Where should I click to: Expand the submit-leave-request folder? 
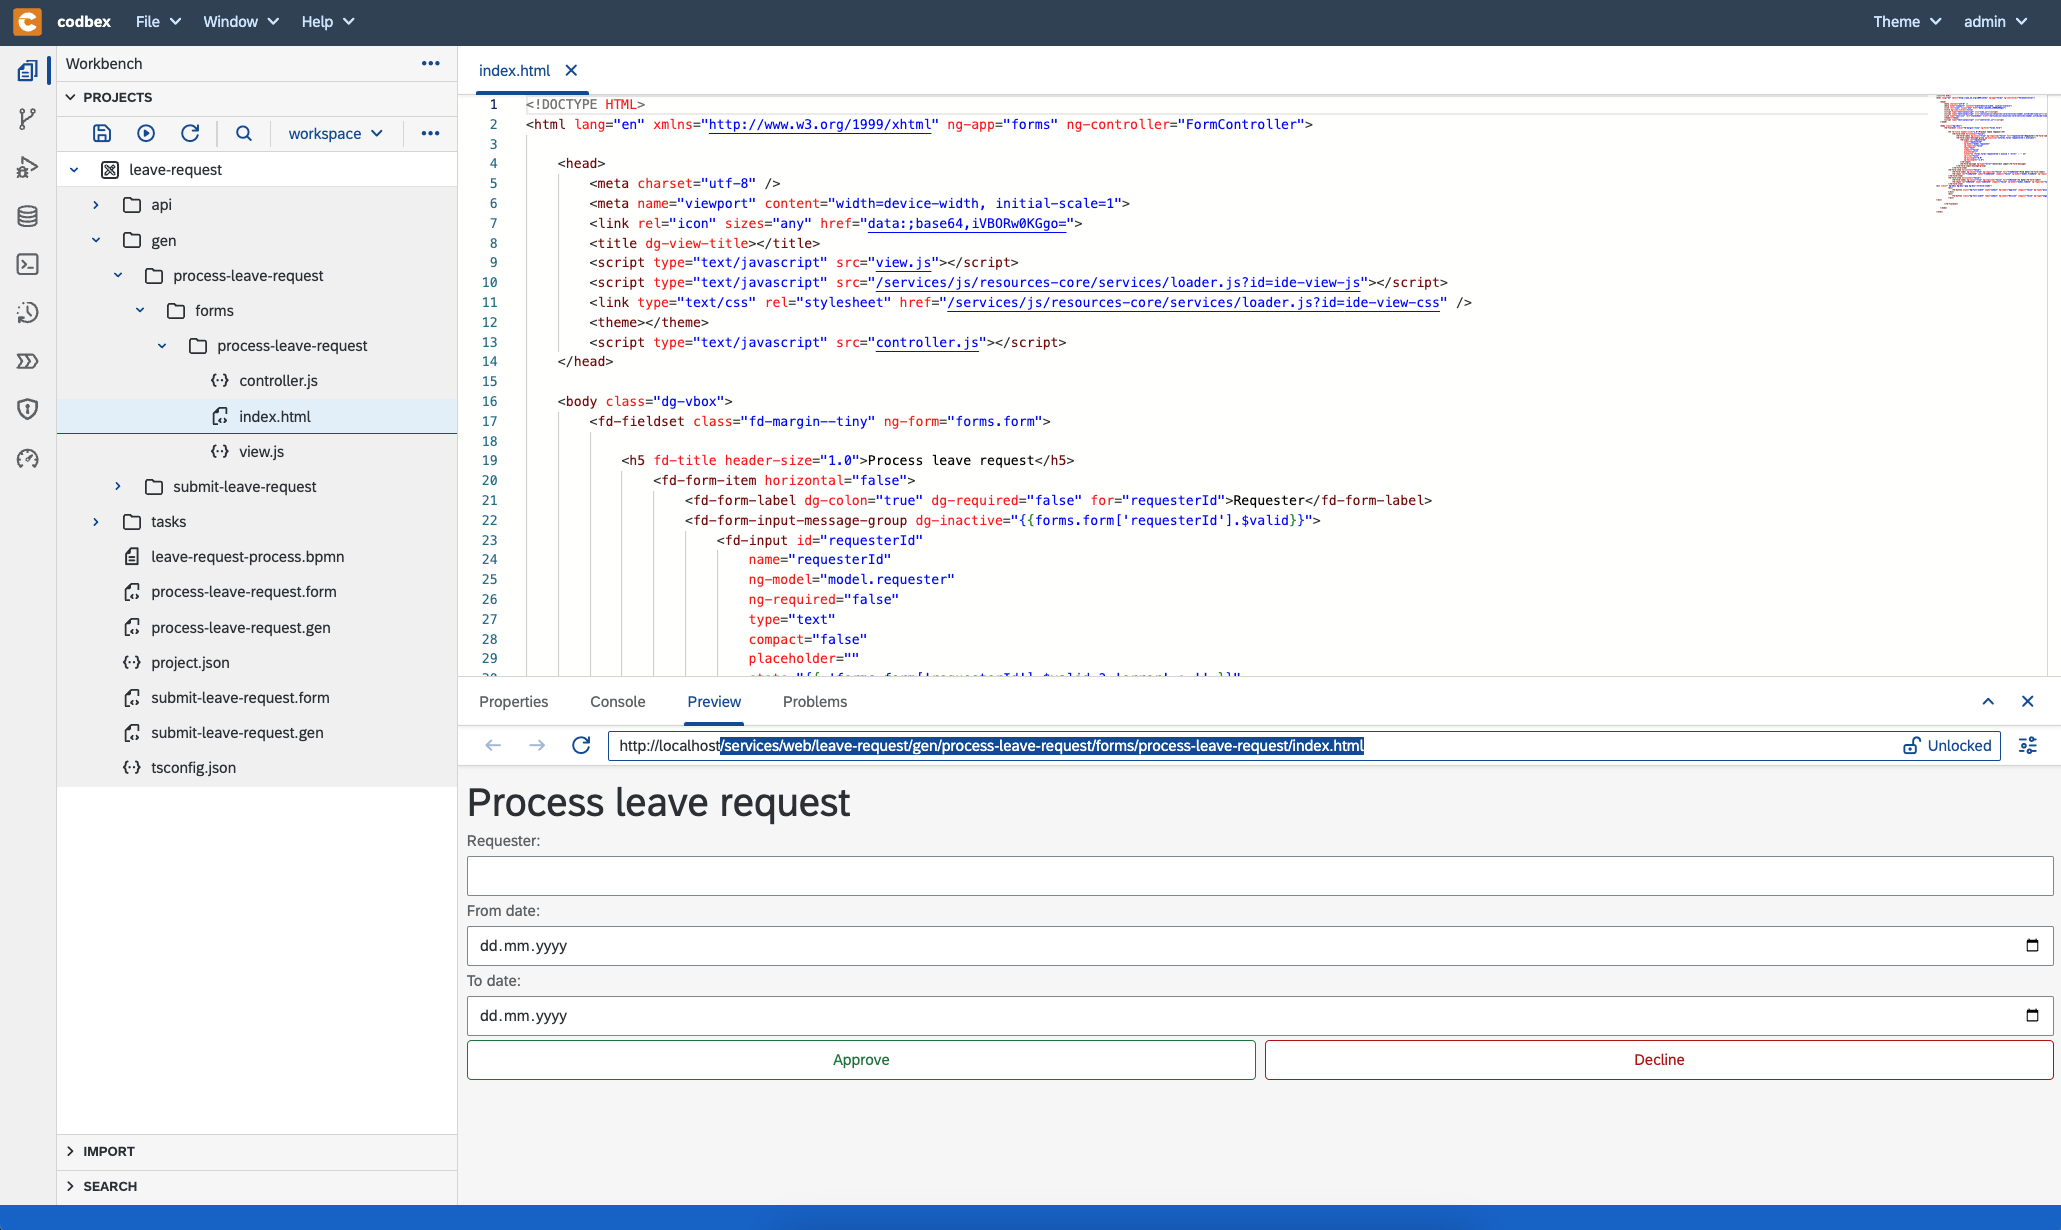pyautogui.click(x=118, y=486)
